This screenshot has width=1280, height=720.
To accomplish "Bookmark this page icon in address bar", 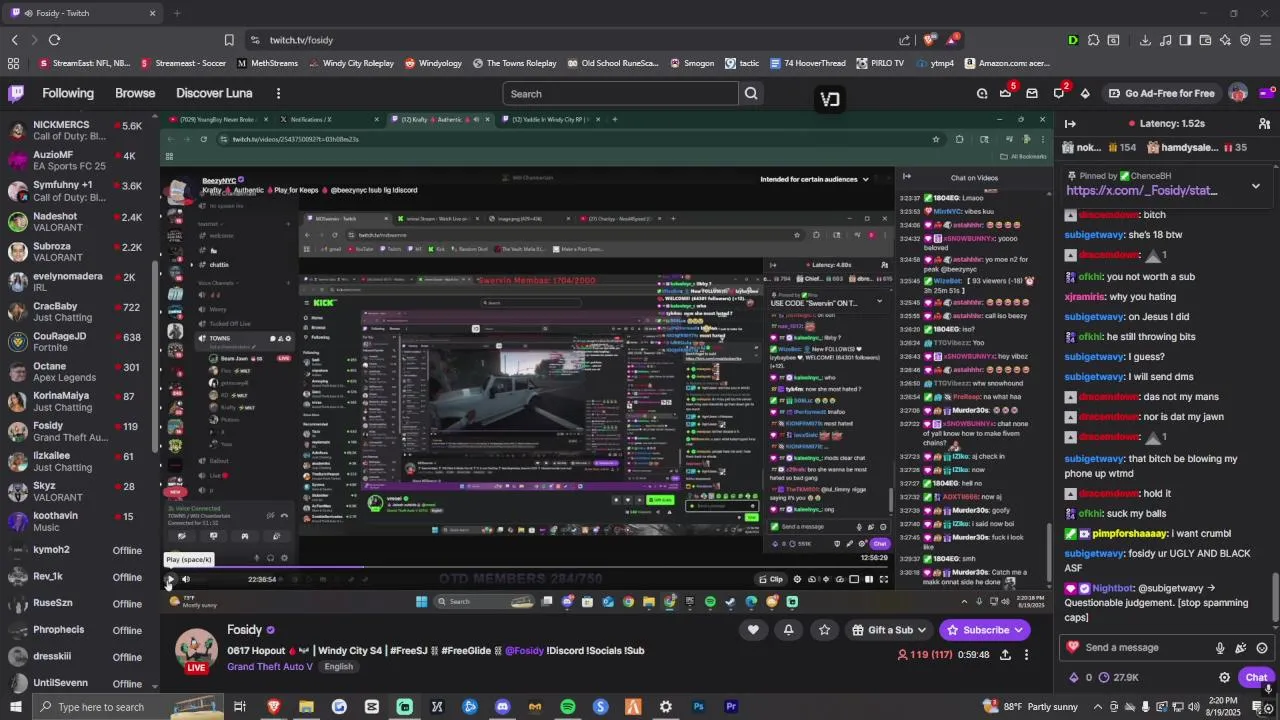I will [x=229, y=40].
